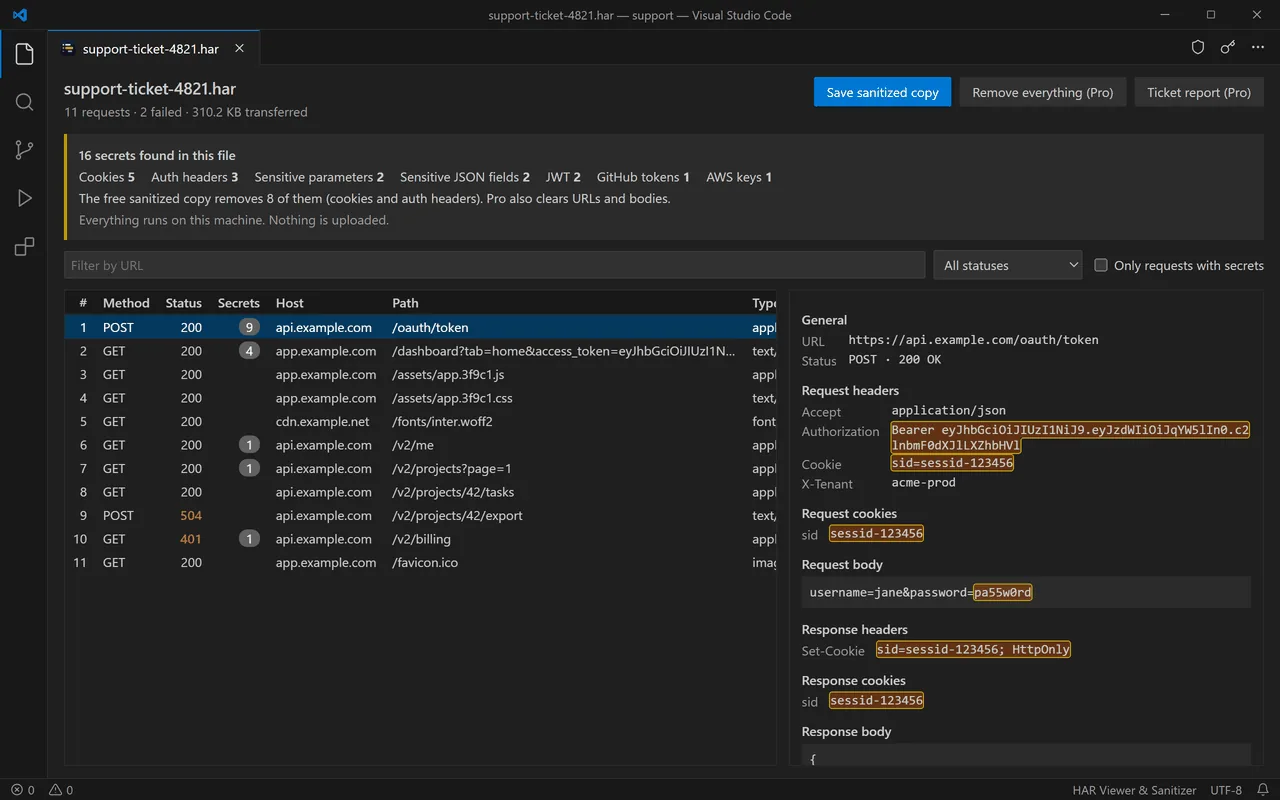
Task: Click the highlighted Cookie header sid=sessid-123456
Action: [952, 463]
